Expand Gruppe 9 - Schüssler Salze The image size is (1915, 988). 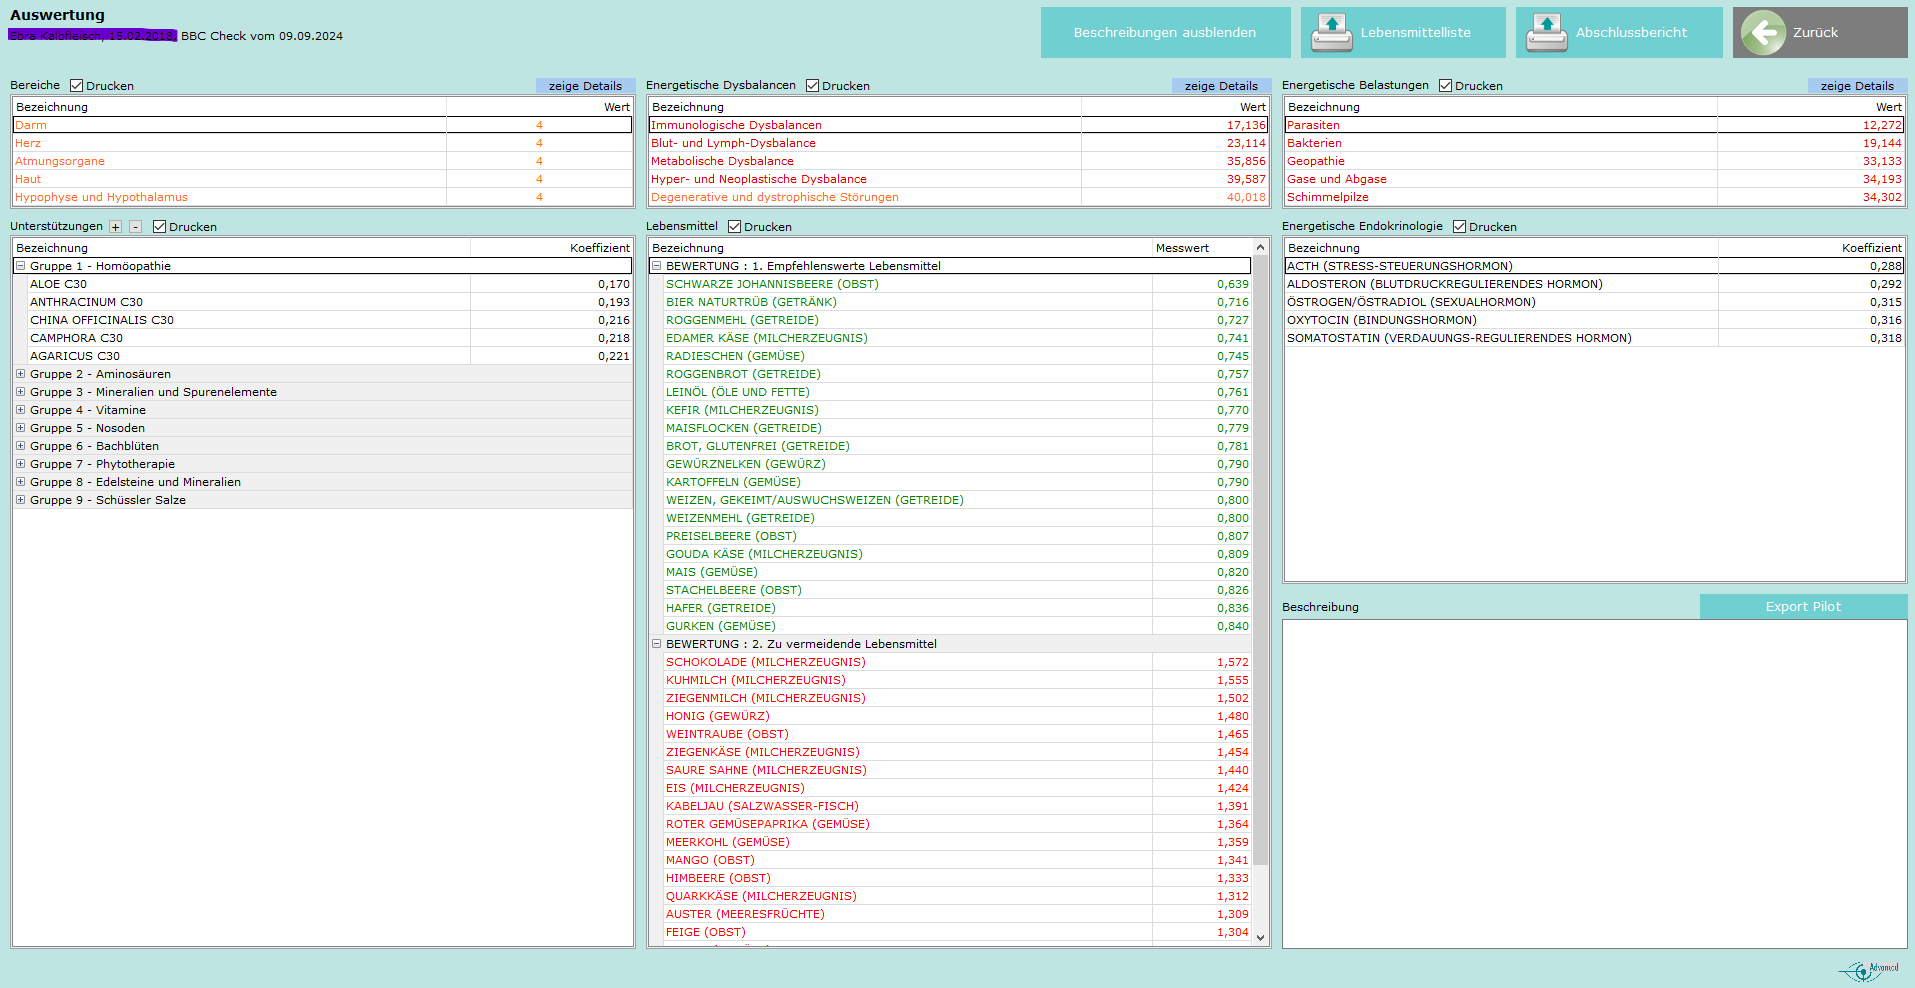coord(20,500)
